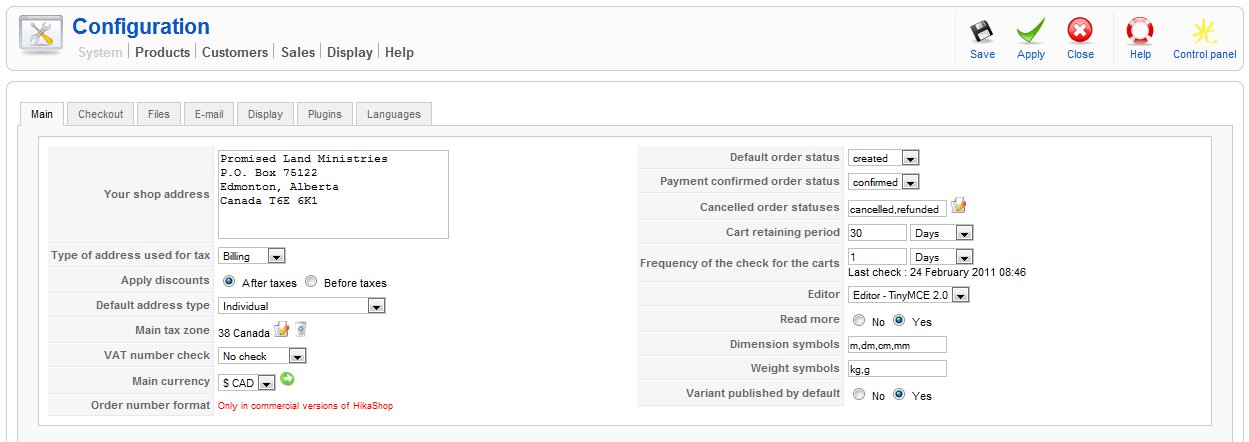
Task: Open the Help lifebuoy icon
Action: [x=1140, y=31]
